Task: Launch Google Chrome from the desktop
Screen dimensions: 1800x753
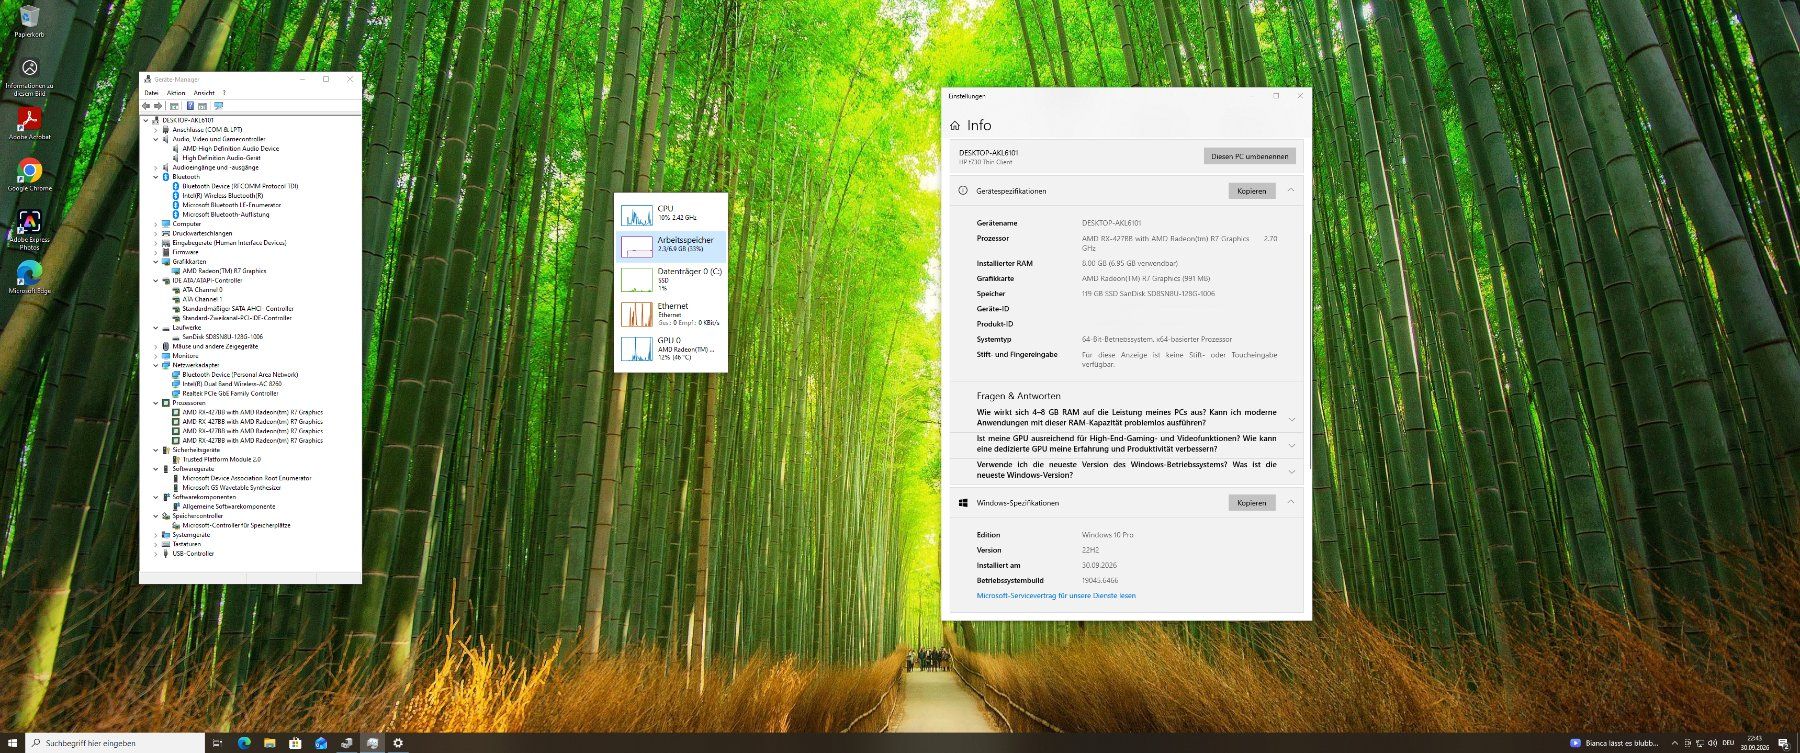Action: [29, 174]
